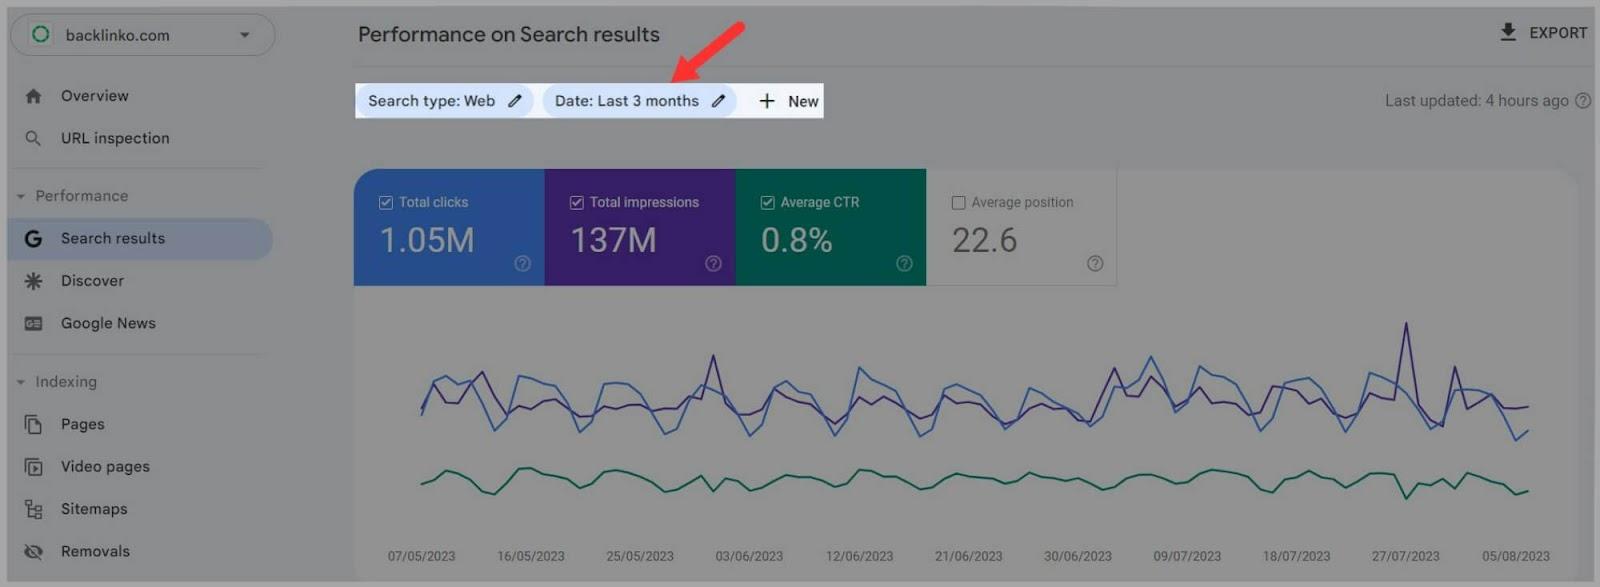Viewport: 1600px width, 587px height.
Task: Uncheck the Total impressions checkbox
Action: (x=577, y=203)
